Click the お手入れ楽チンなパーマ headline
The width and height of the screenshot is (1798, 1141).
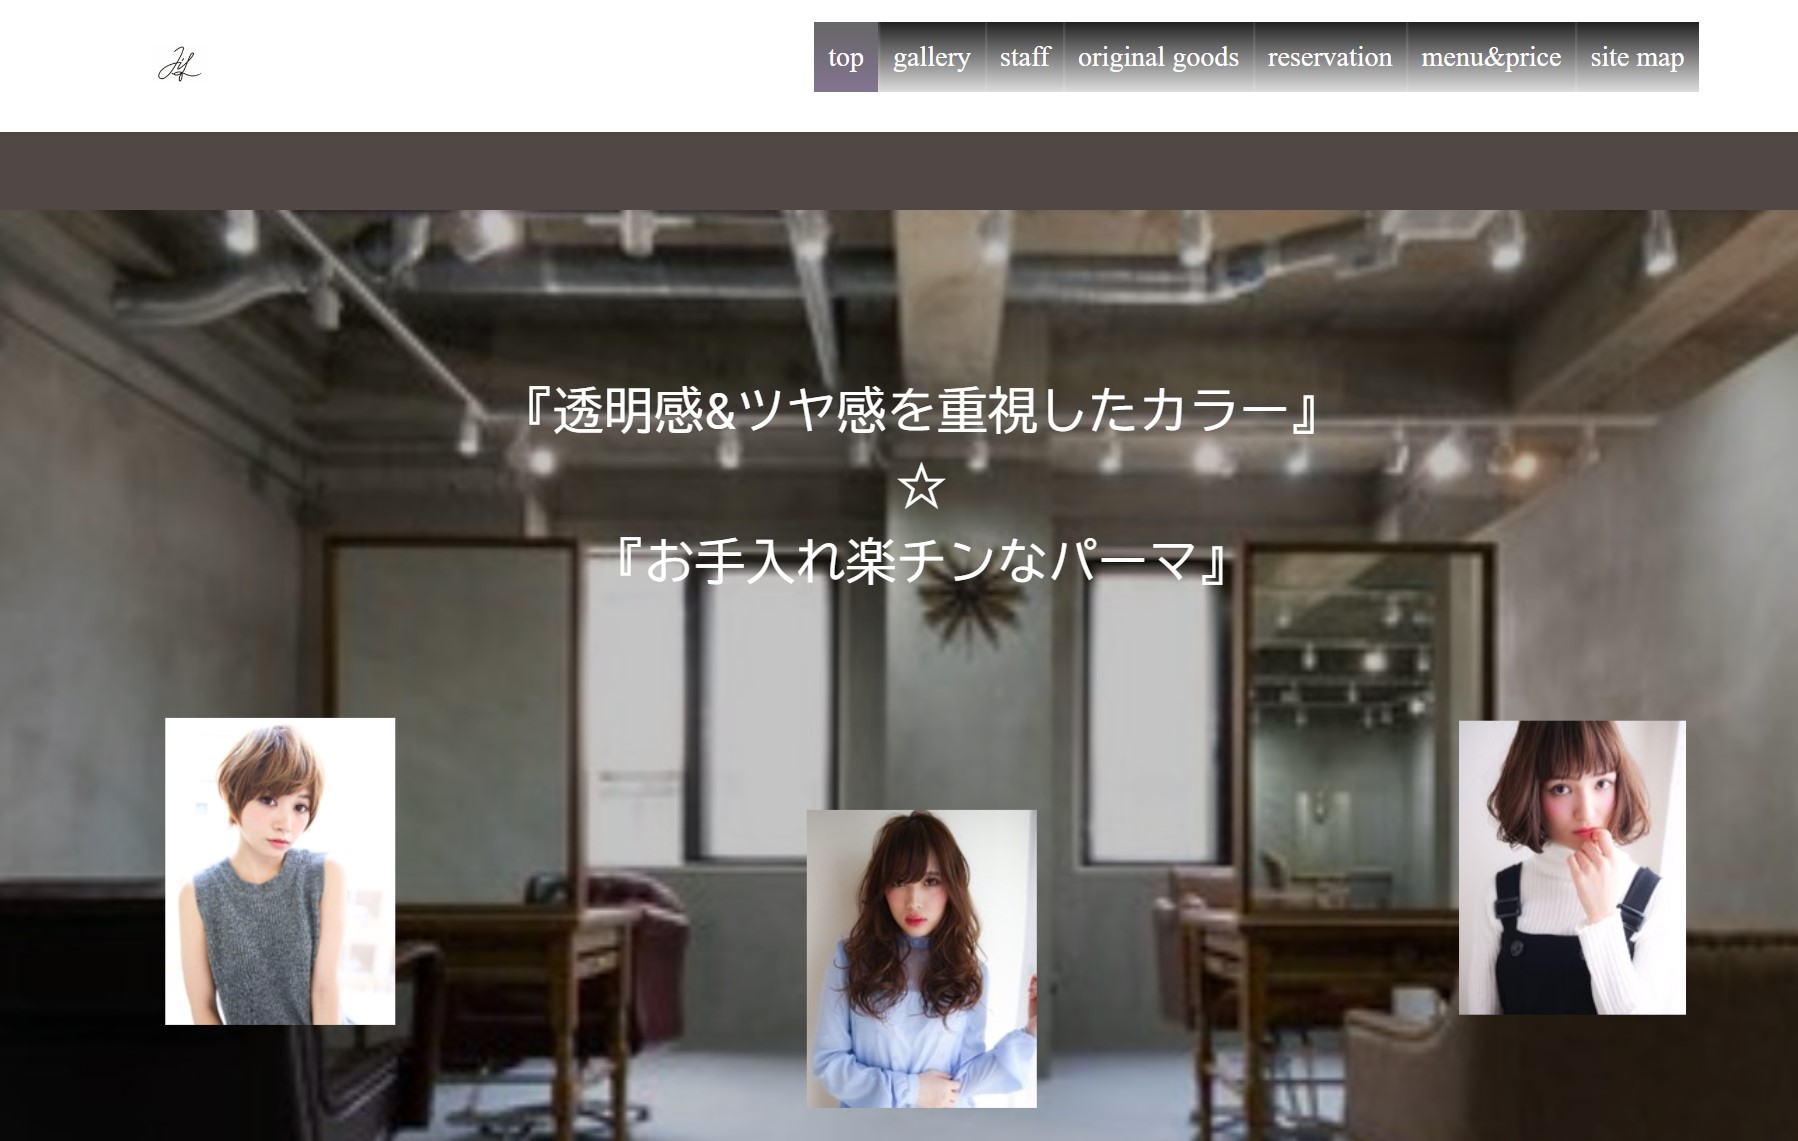tap(921, 563)
